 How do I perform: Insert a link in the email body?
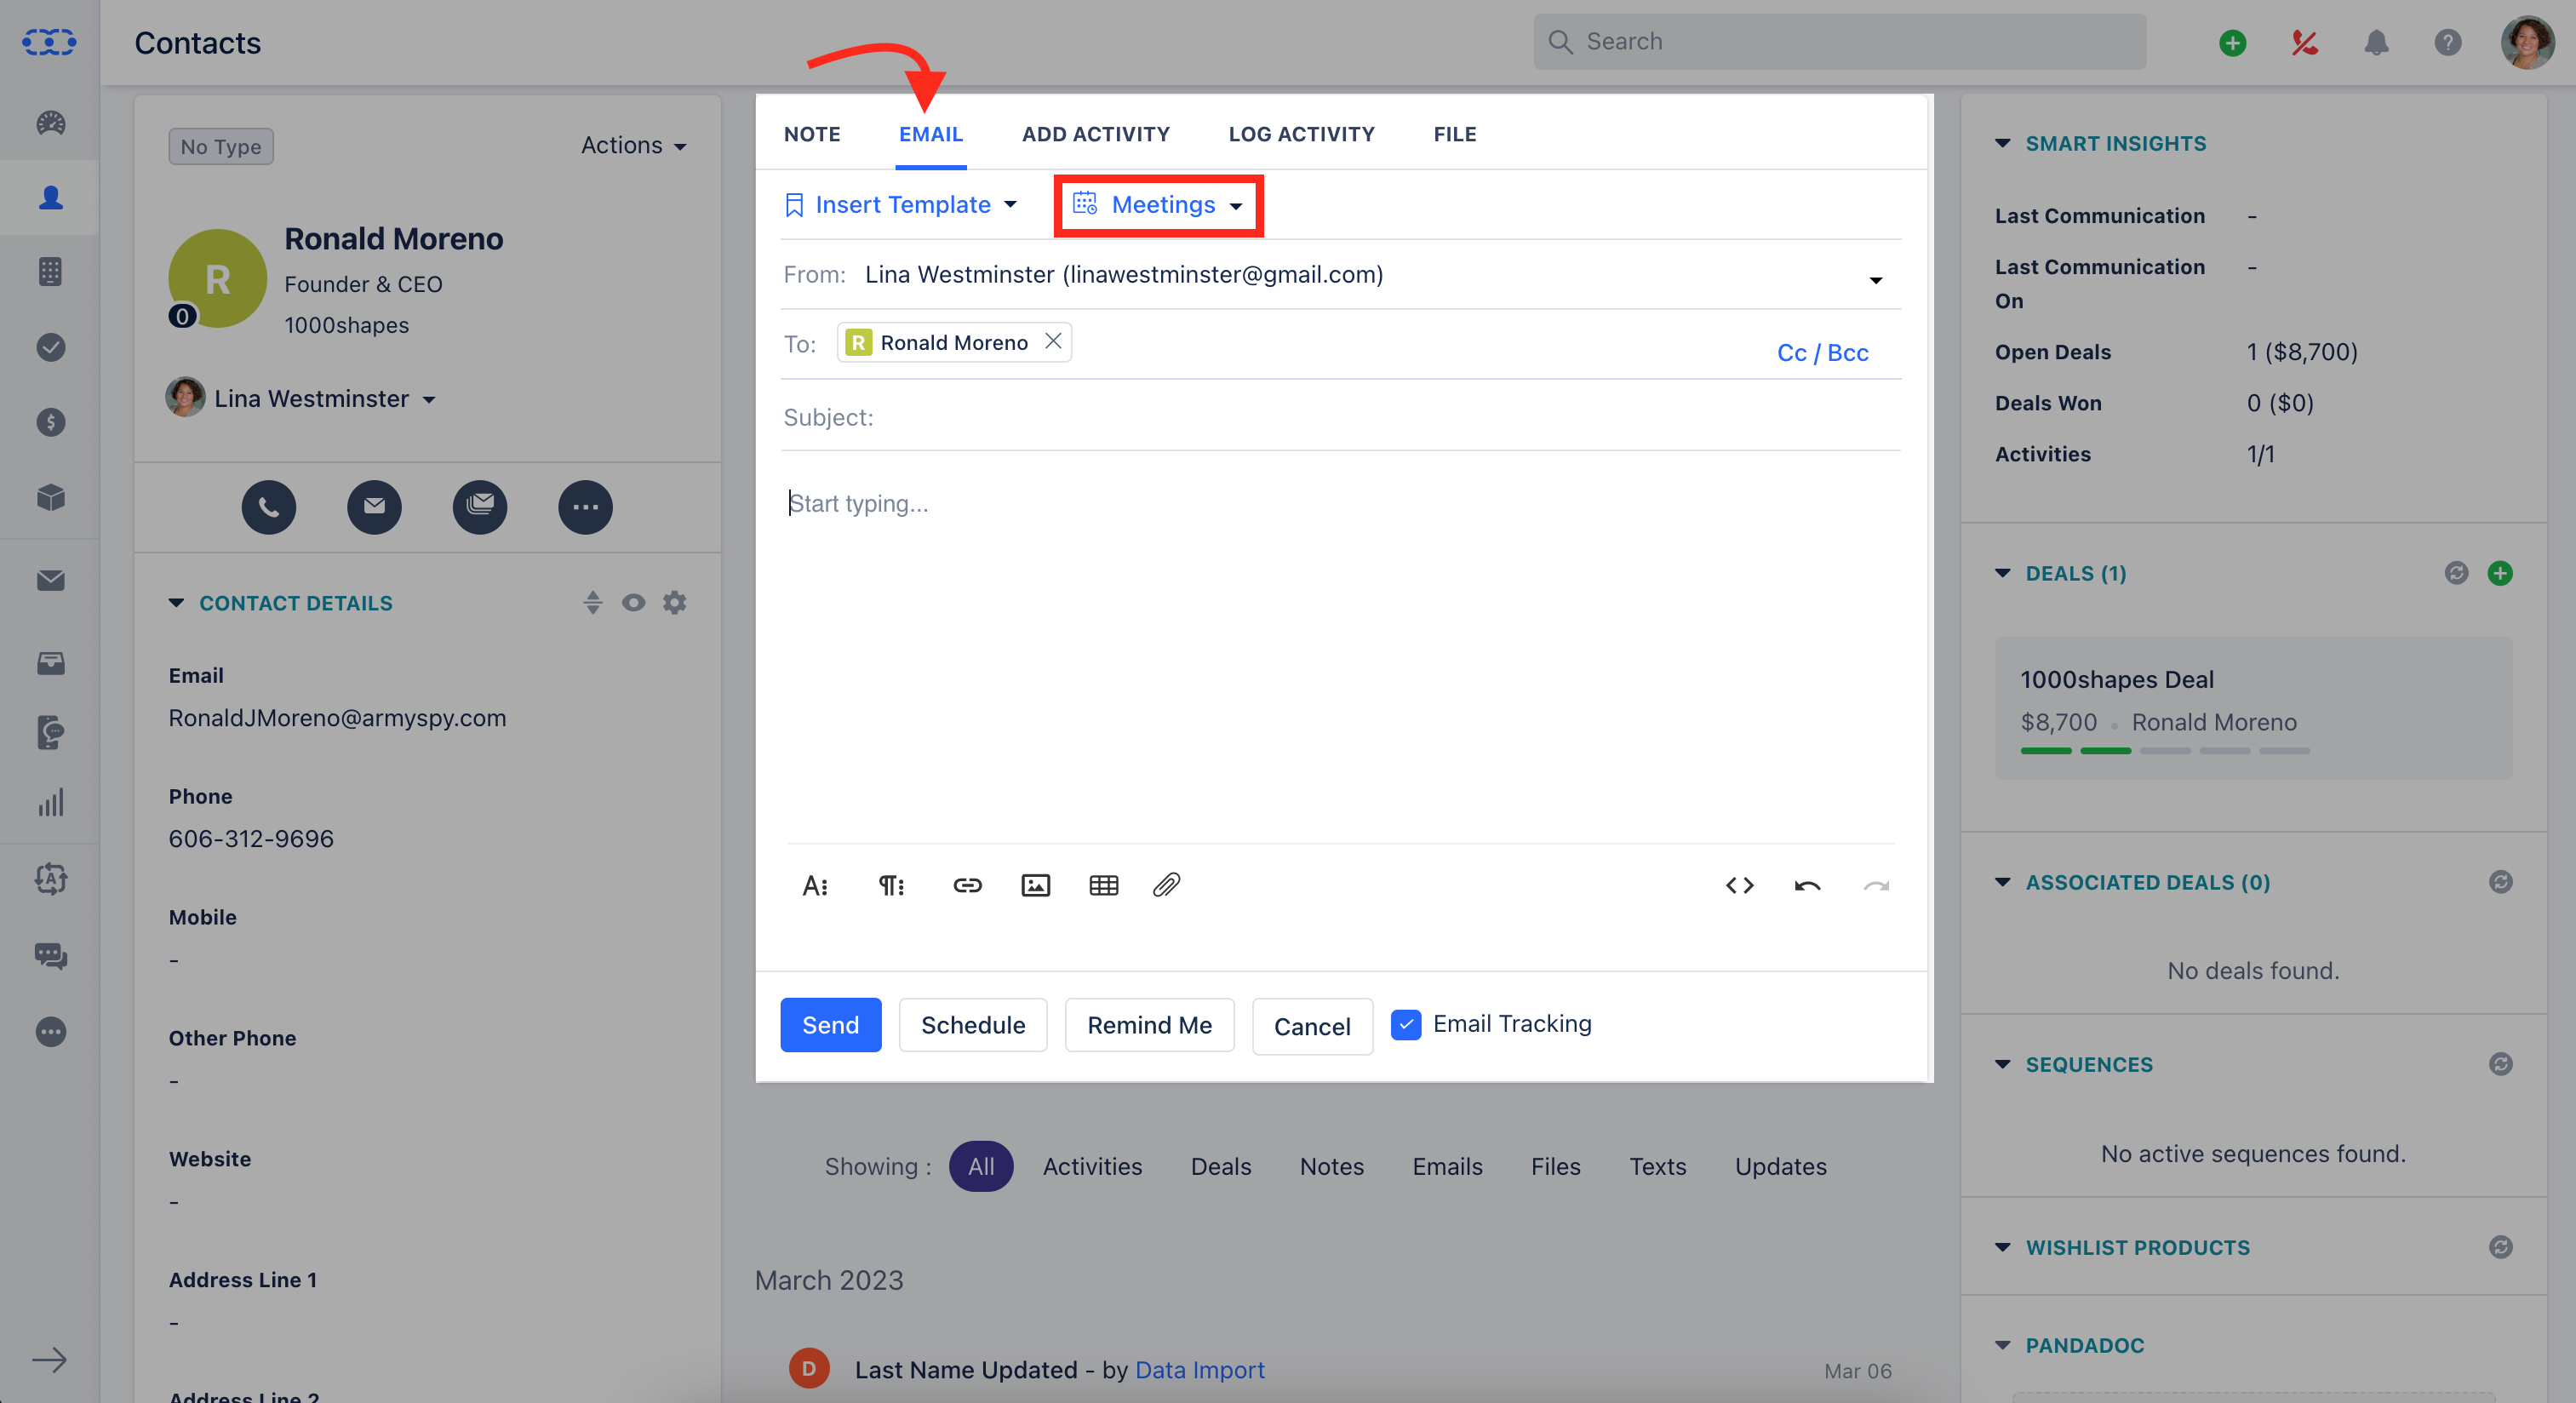[x=967, y=884]
